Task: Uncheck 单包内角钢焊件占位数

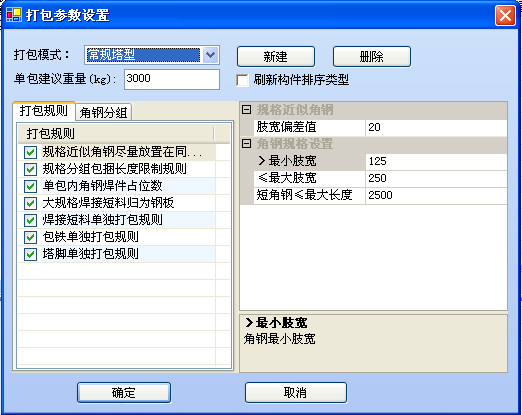Action: click(x=30, y=186)
